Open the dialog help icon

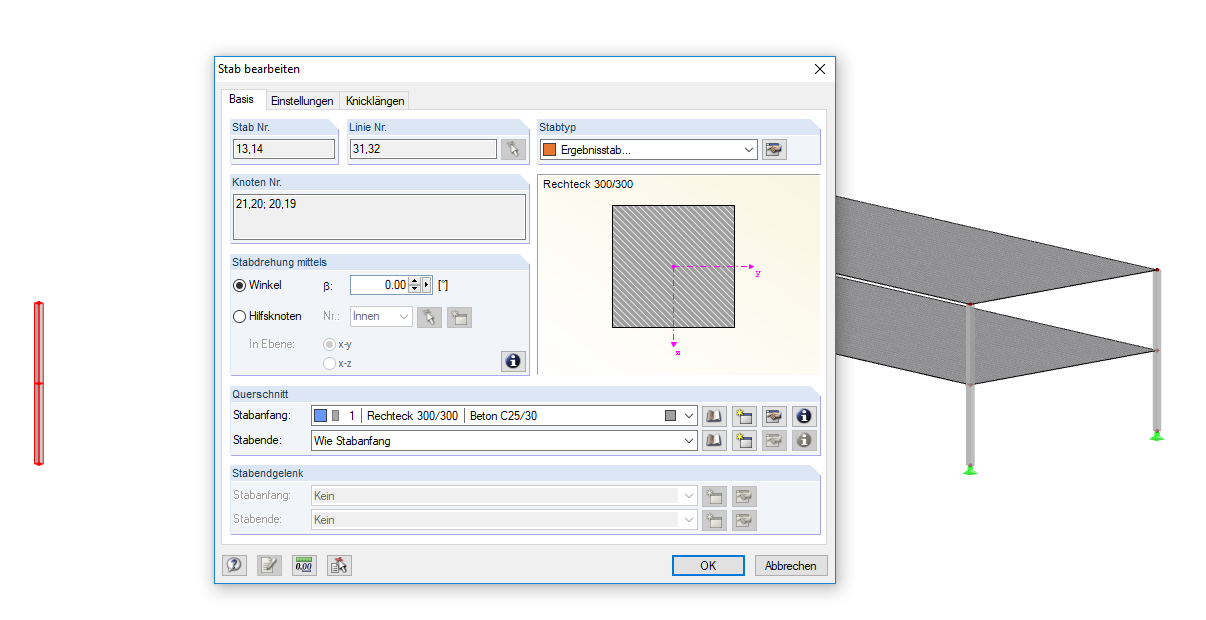tap(234, 565)
